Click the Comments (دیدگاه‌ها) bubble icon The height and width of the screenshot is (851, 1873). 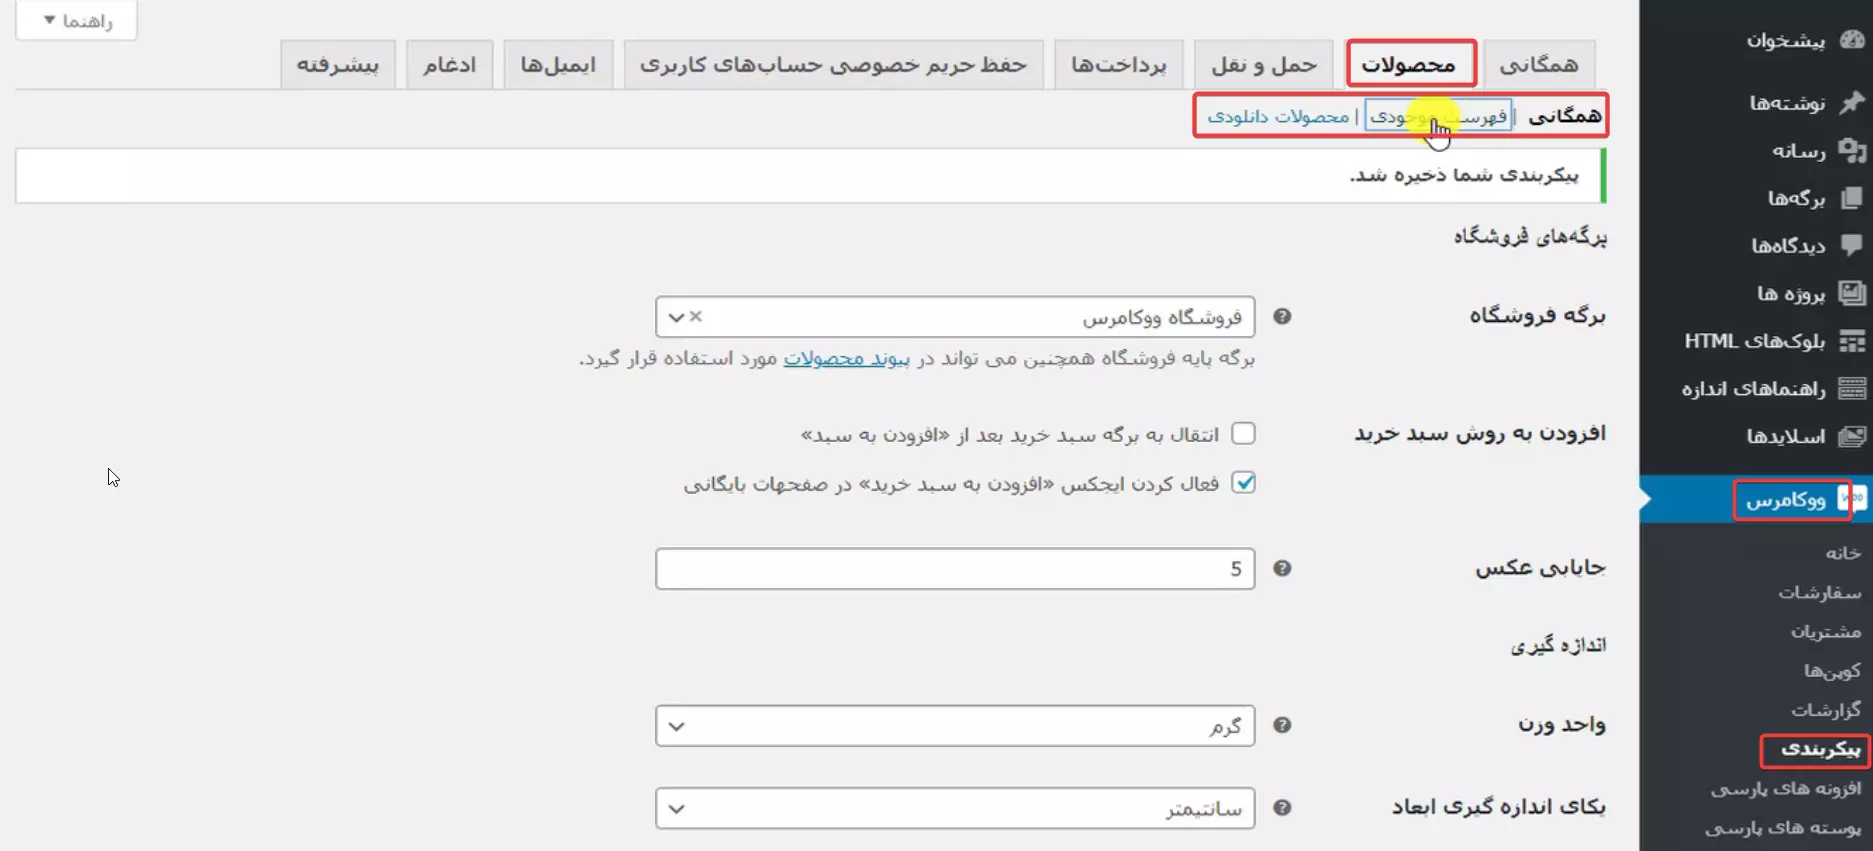click(1853, 245)
